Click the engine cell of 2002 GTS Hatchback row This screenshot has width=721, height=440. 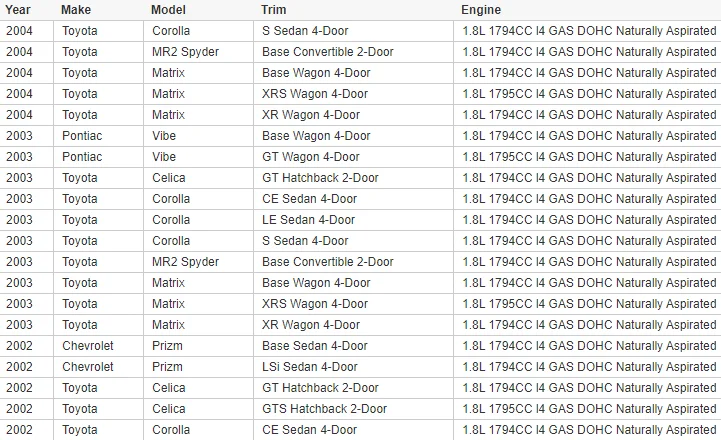[589, 409]
